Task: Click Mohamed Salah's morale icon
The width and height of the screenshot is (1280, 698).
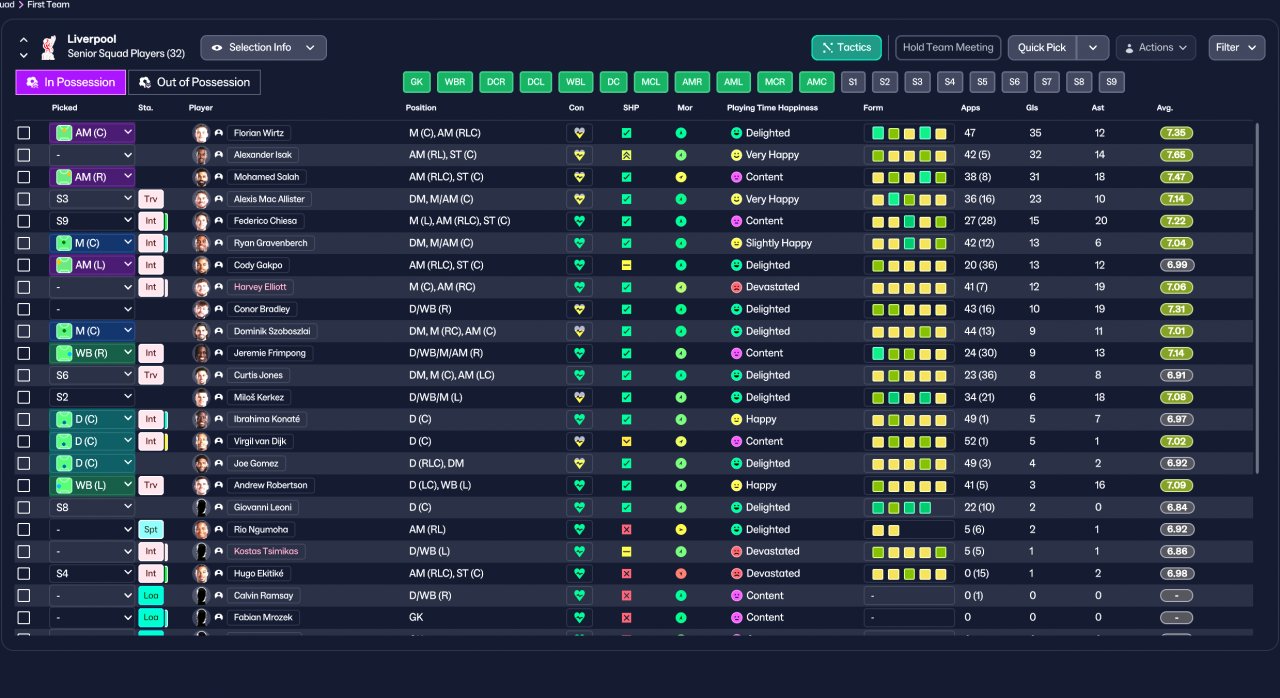Action: point(681,177)
